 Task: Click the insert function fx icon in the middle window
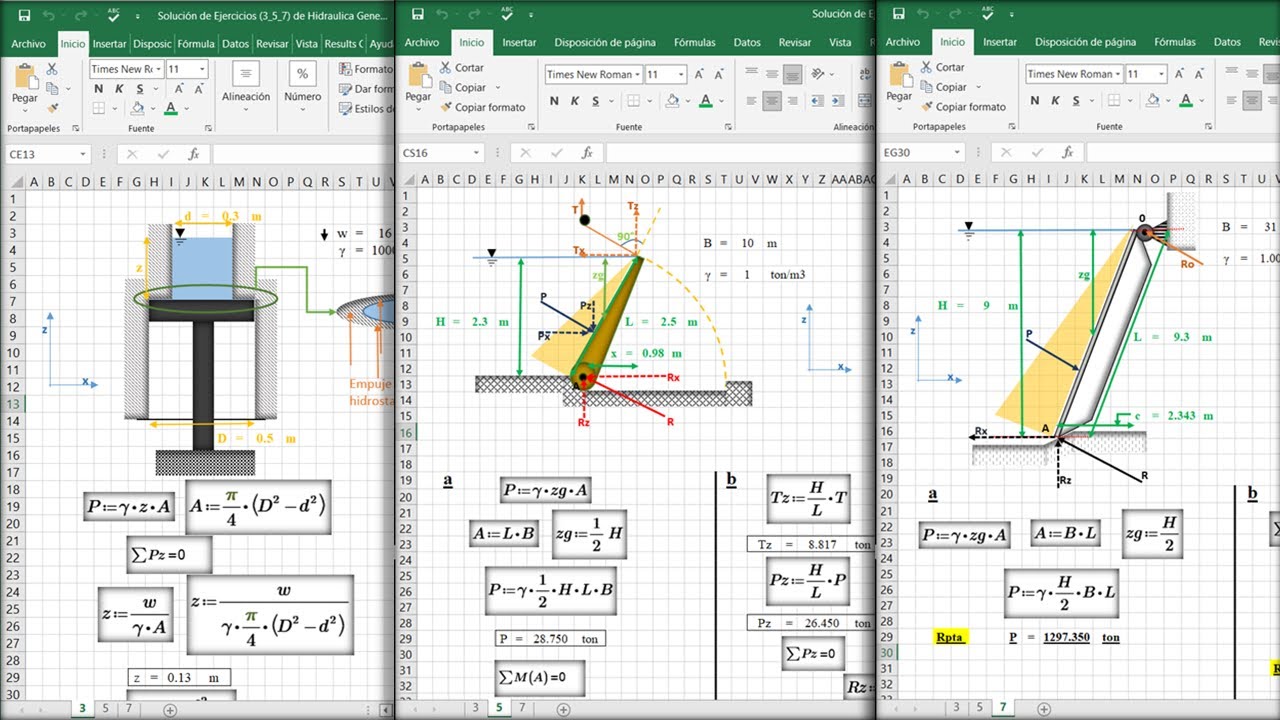588,153
